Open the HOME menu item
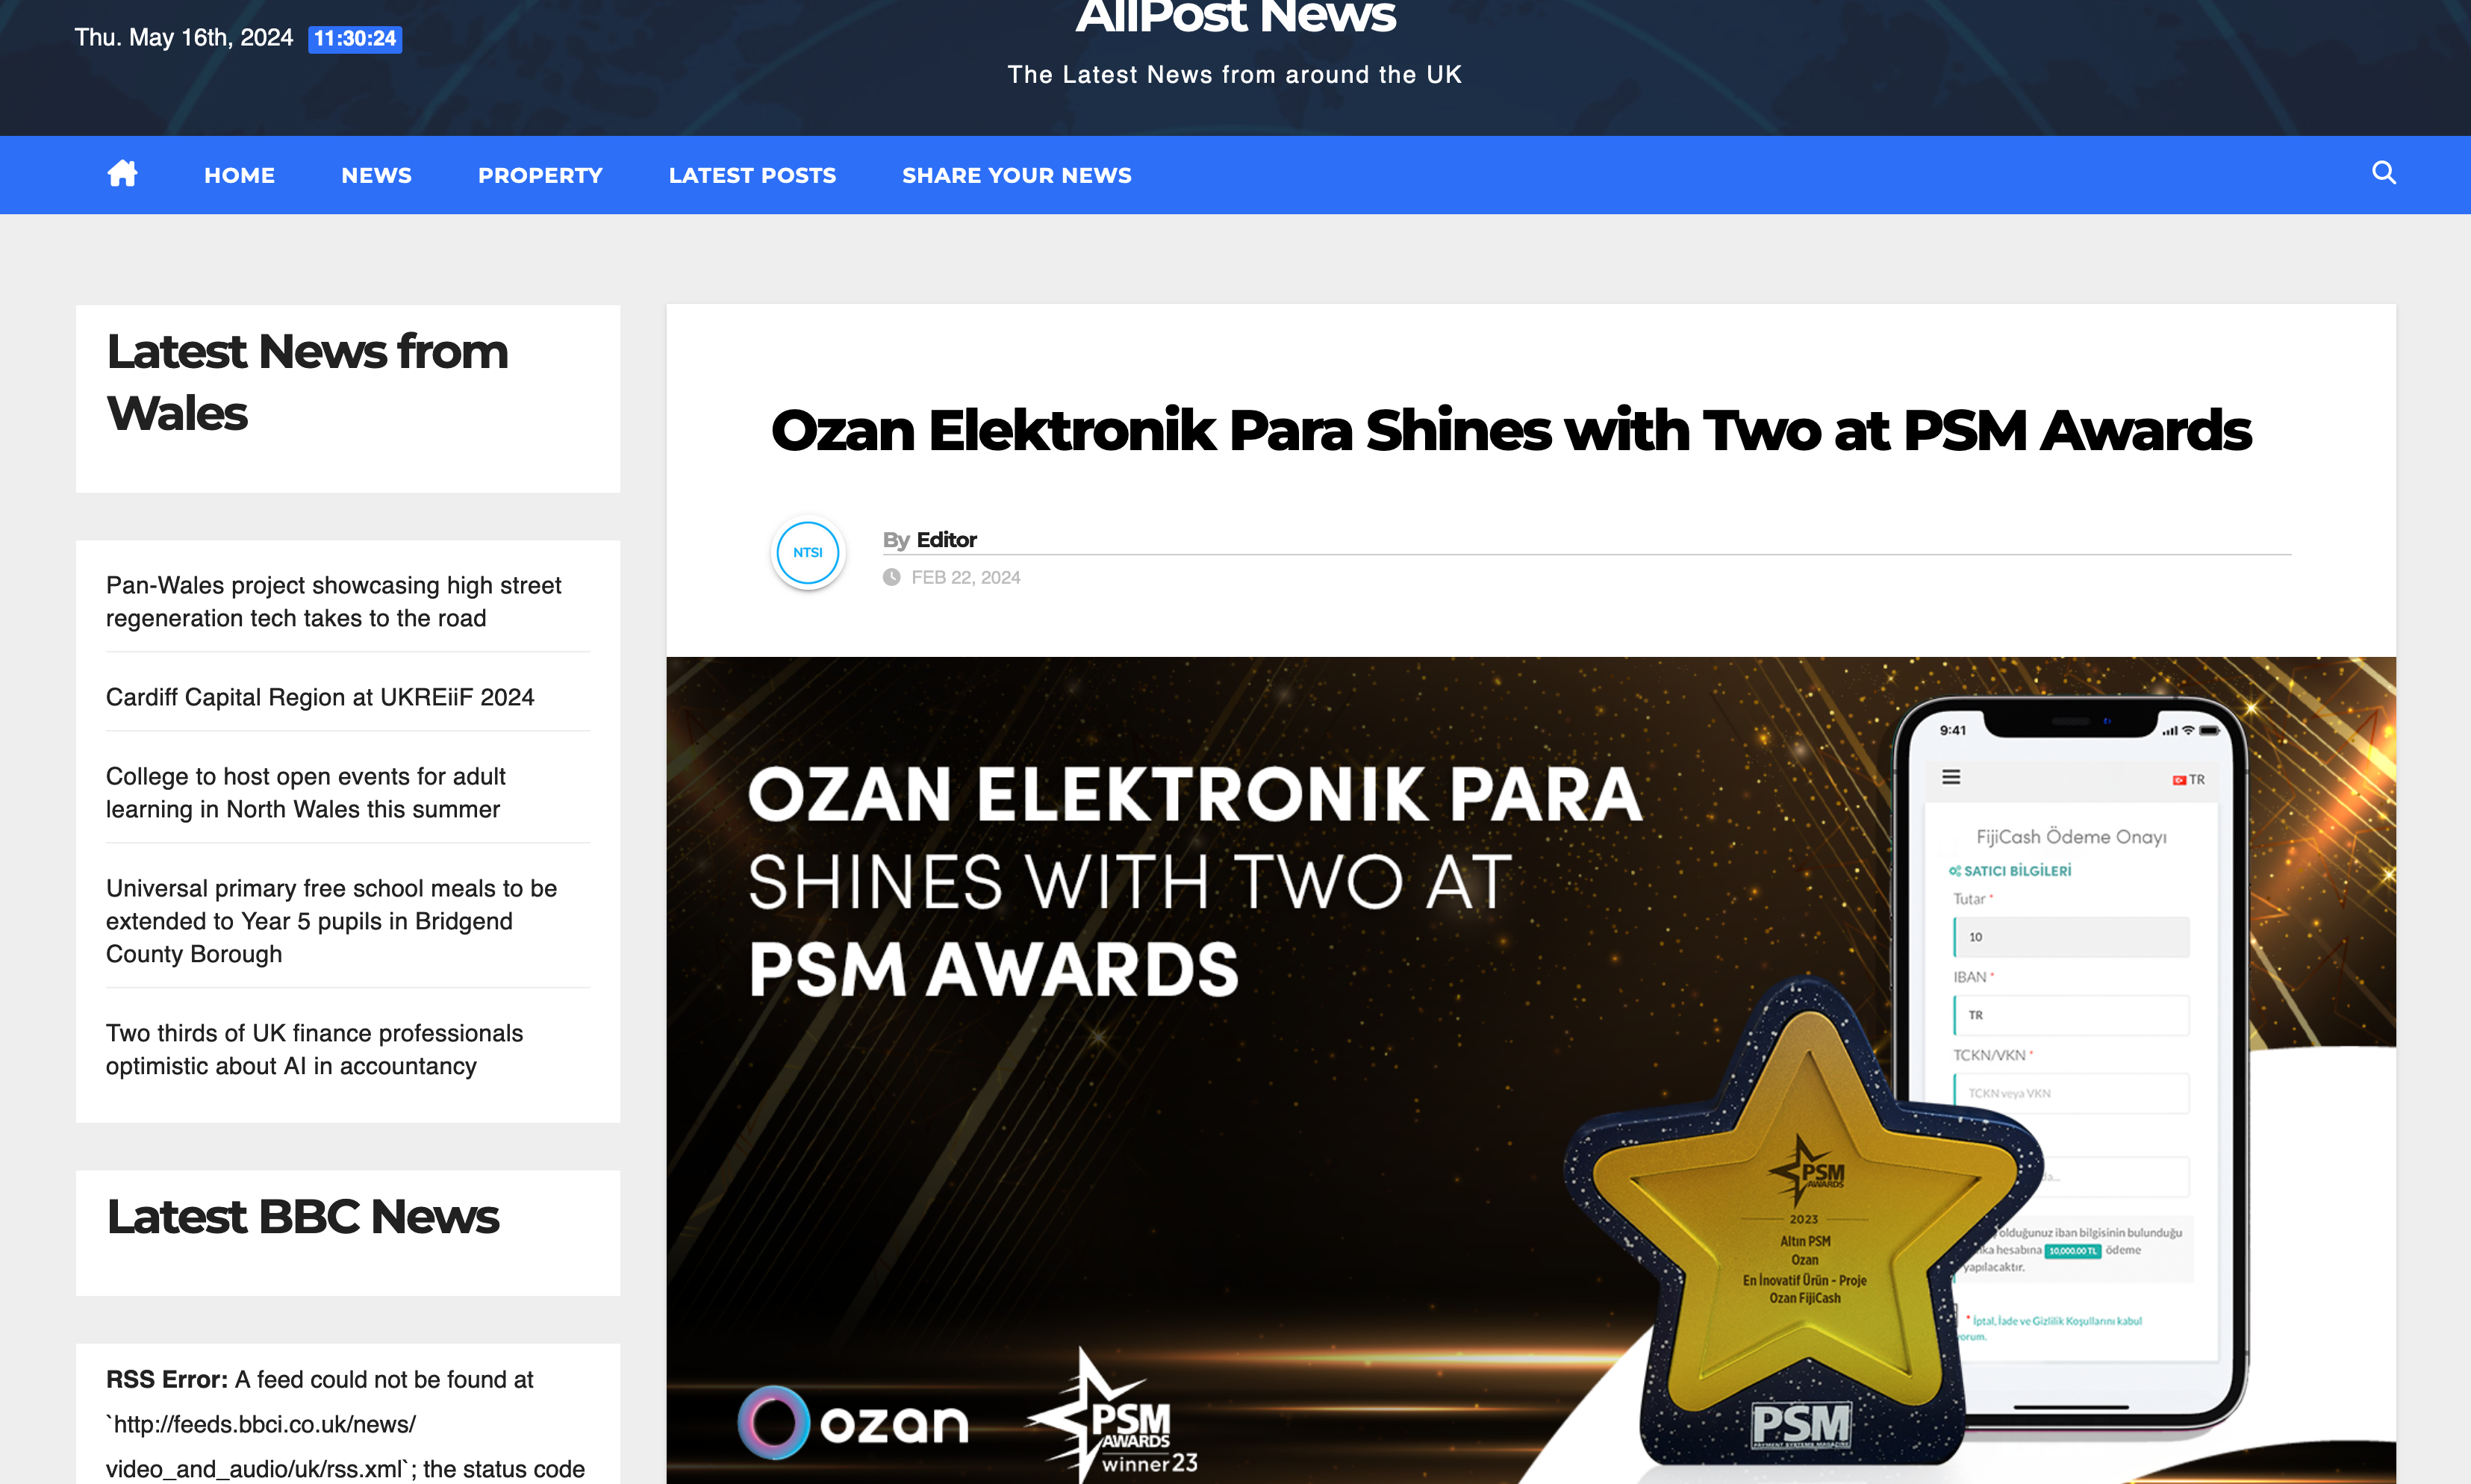Image resolution: width=2471 pixels, height=1484 pixels. click(239, 175)
